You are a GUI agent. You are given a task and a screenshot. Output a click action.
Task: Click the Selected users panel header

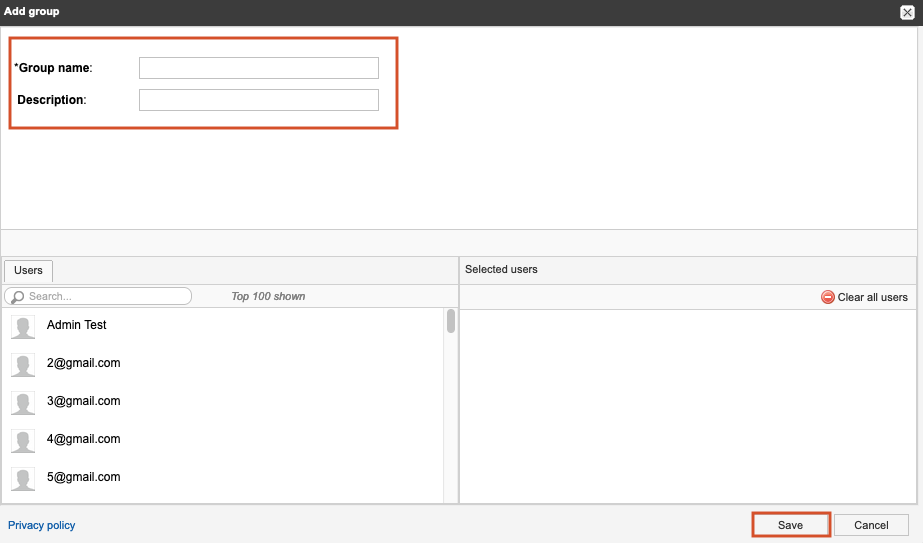[x=501, y=270]
